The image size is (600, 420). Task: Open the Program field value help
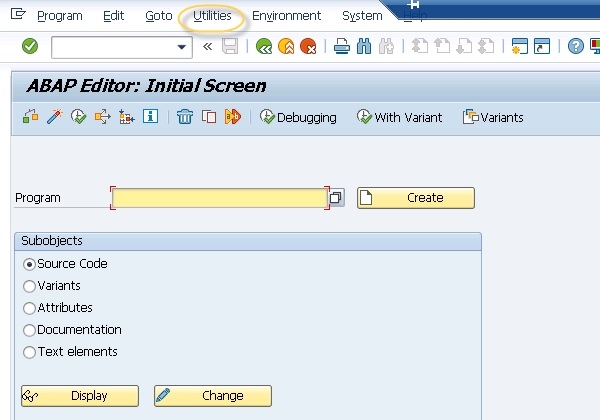(337, 198)
